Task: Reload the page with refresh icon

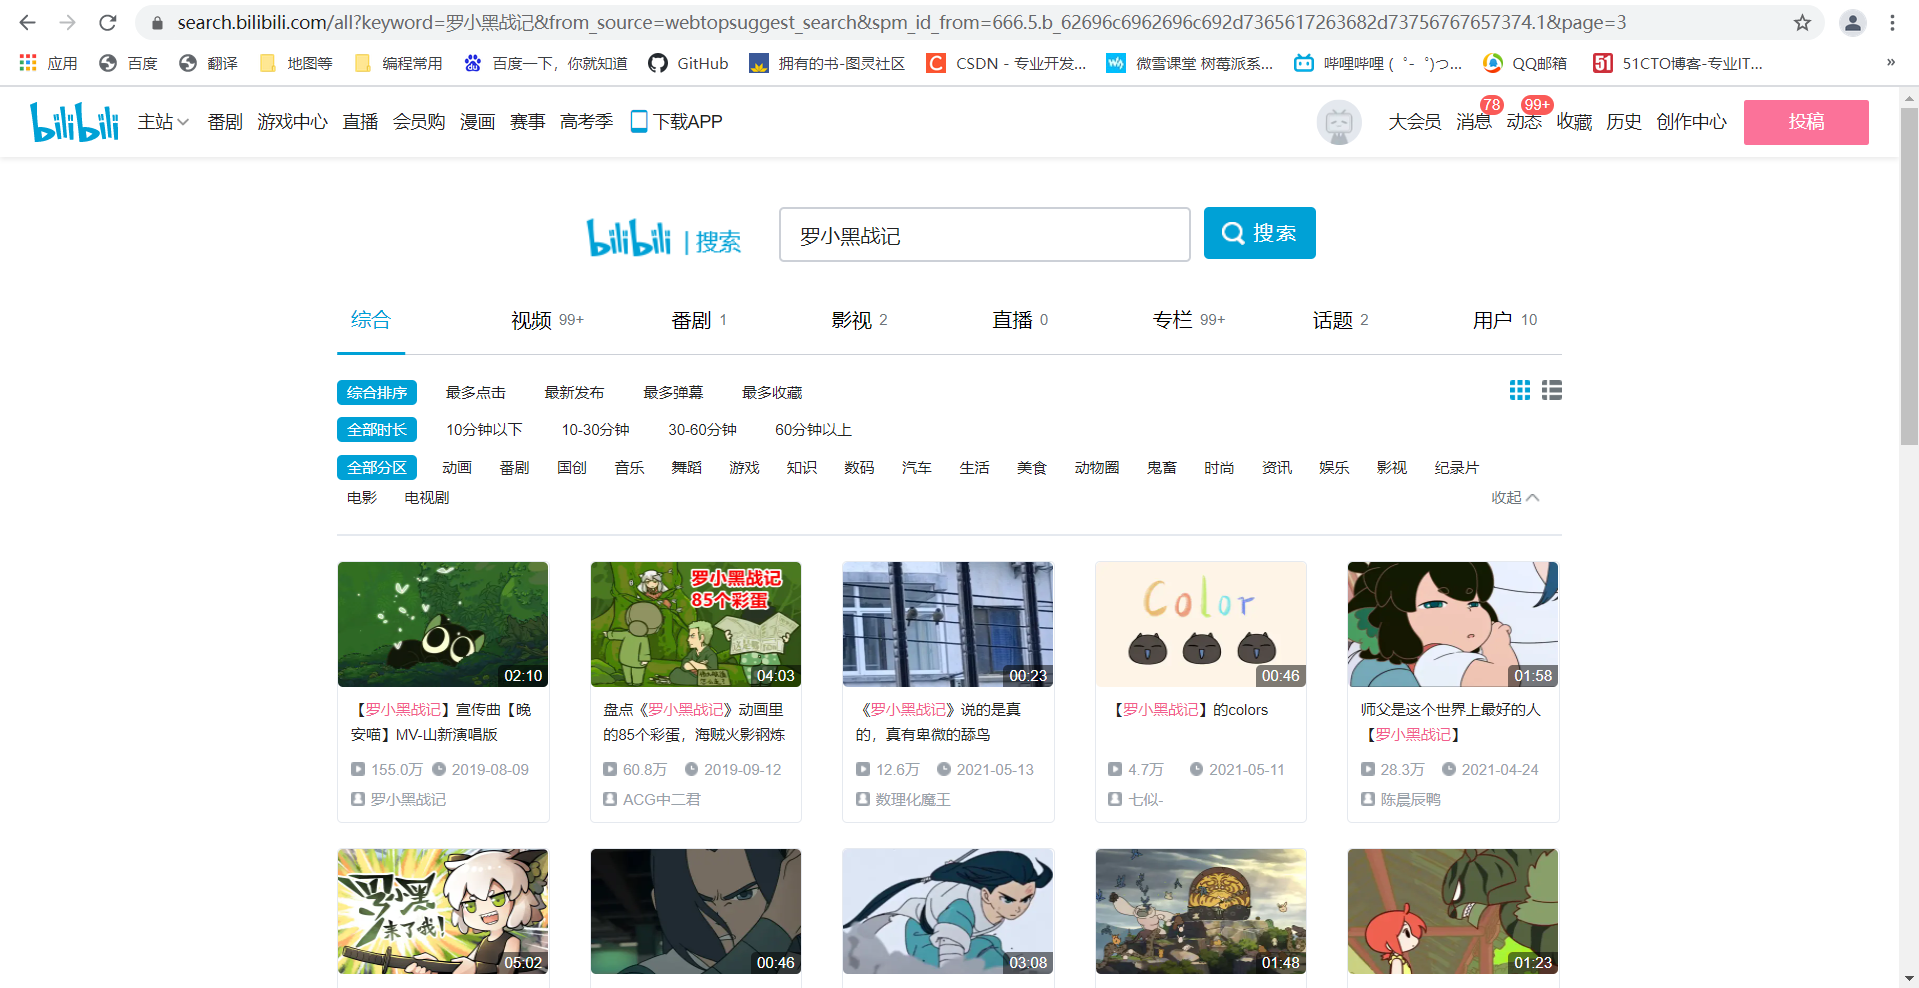Action: click(x=108, y=22)
